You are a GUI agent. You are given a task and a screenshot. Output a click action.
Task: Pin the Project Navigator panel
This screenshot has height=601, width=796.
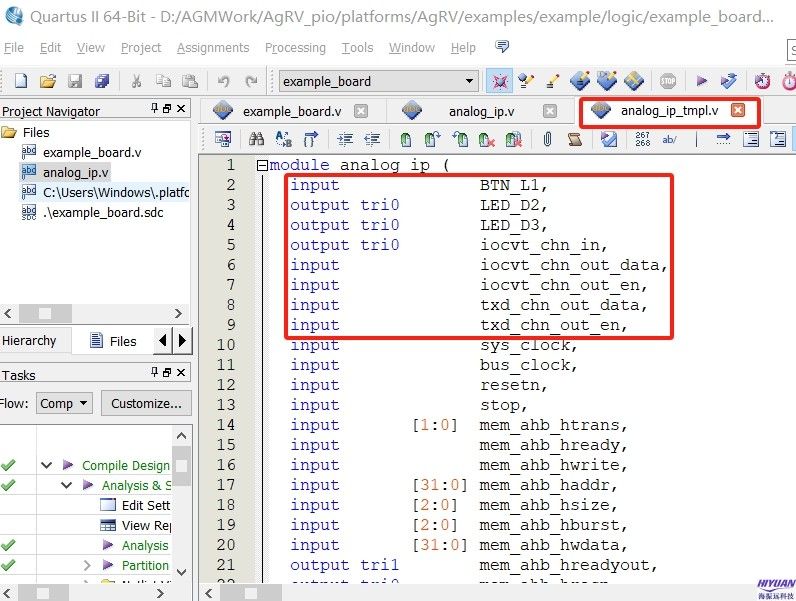(154, 108)
